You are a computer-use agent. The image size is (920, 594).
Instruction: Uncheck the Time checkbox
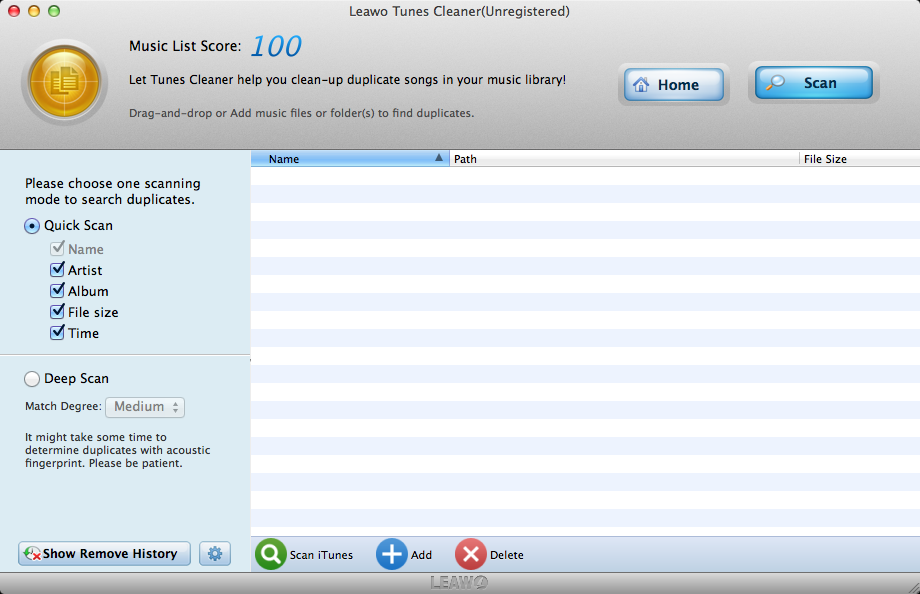click(57, 333)
